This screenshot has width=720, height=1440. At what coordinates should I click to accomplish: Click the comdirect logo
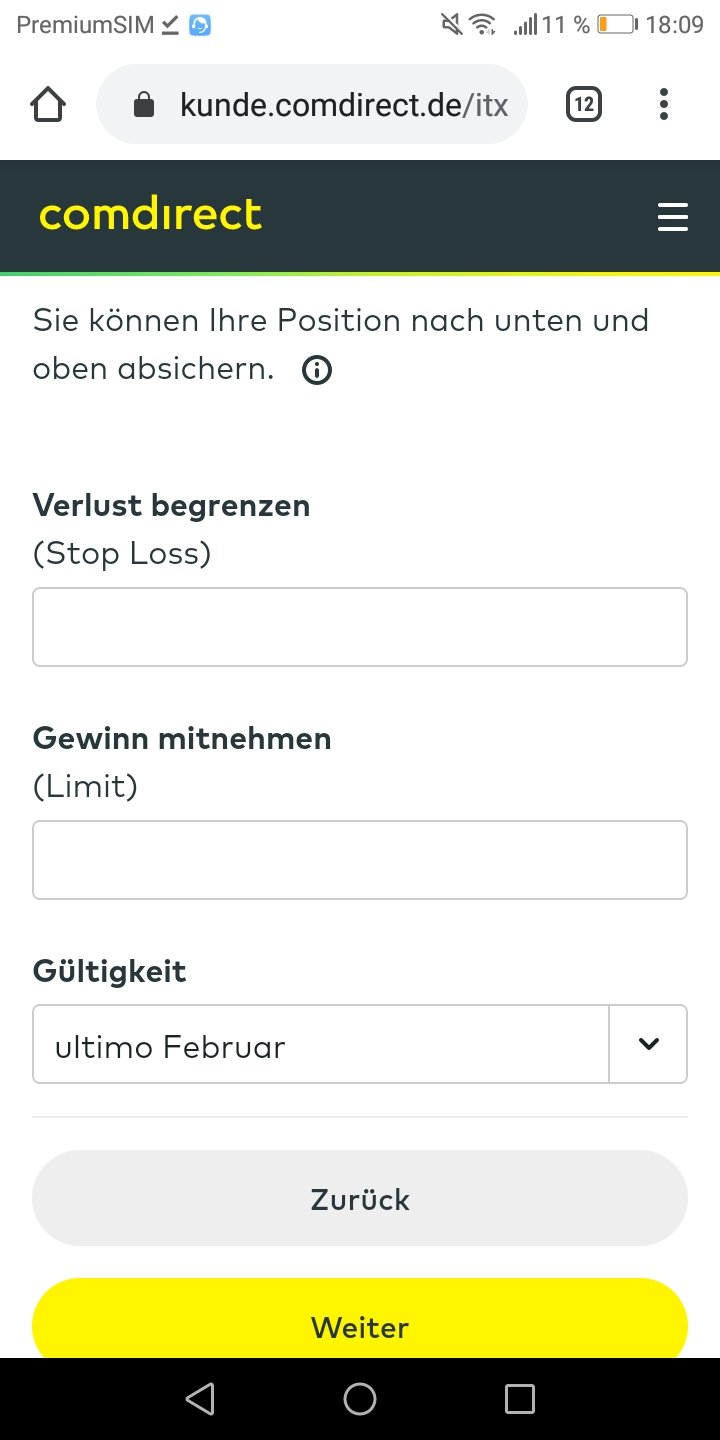(150, 215)
